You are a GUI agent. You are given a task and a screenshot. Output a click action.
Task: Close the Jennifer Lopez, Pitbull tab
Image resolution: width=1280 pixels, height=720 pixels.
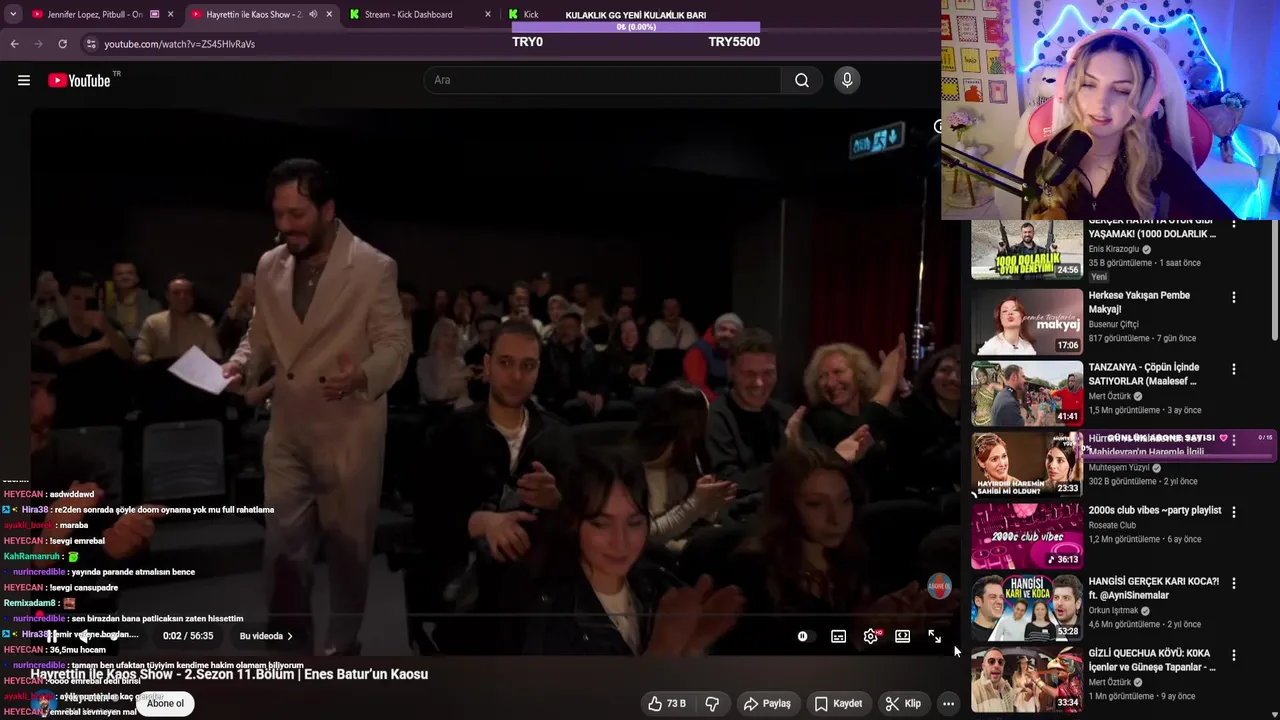pyautogui.click(x=171, y=14)
